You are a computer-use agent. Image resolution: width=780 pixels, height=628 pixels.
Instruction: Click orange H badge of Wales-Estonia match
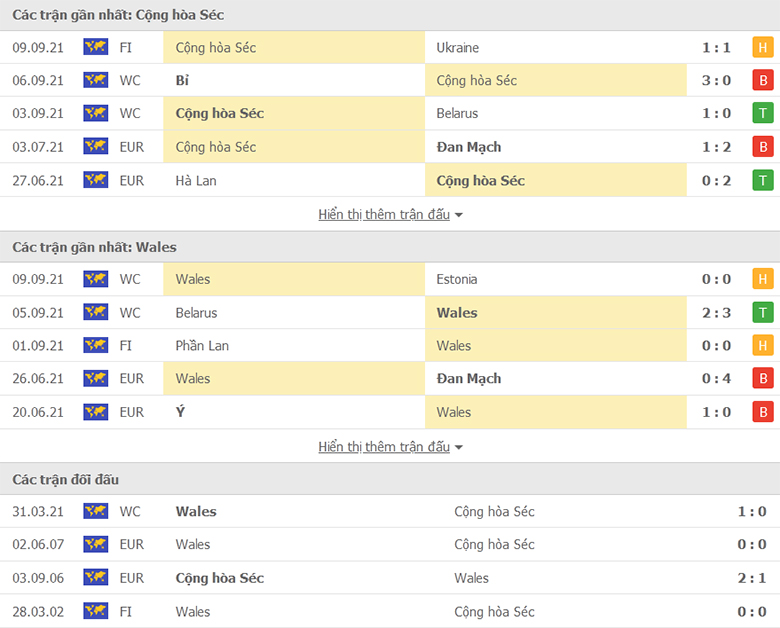pos(763,279)
